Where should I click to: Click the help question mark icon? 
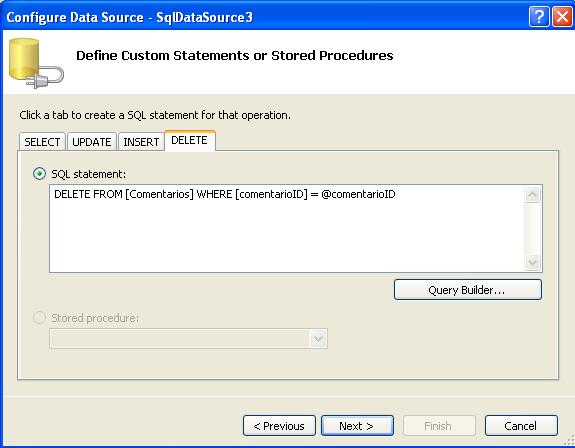coord(539,17)
